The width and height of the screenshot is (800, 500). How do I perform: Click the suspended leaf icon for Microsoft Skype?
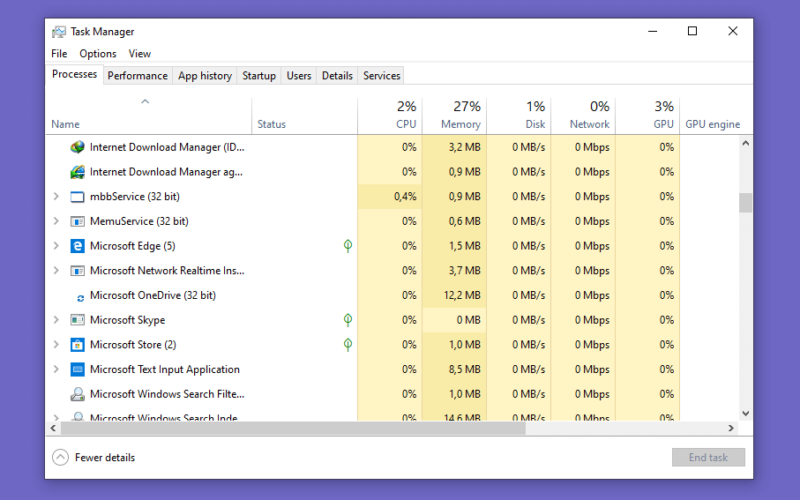347,320
